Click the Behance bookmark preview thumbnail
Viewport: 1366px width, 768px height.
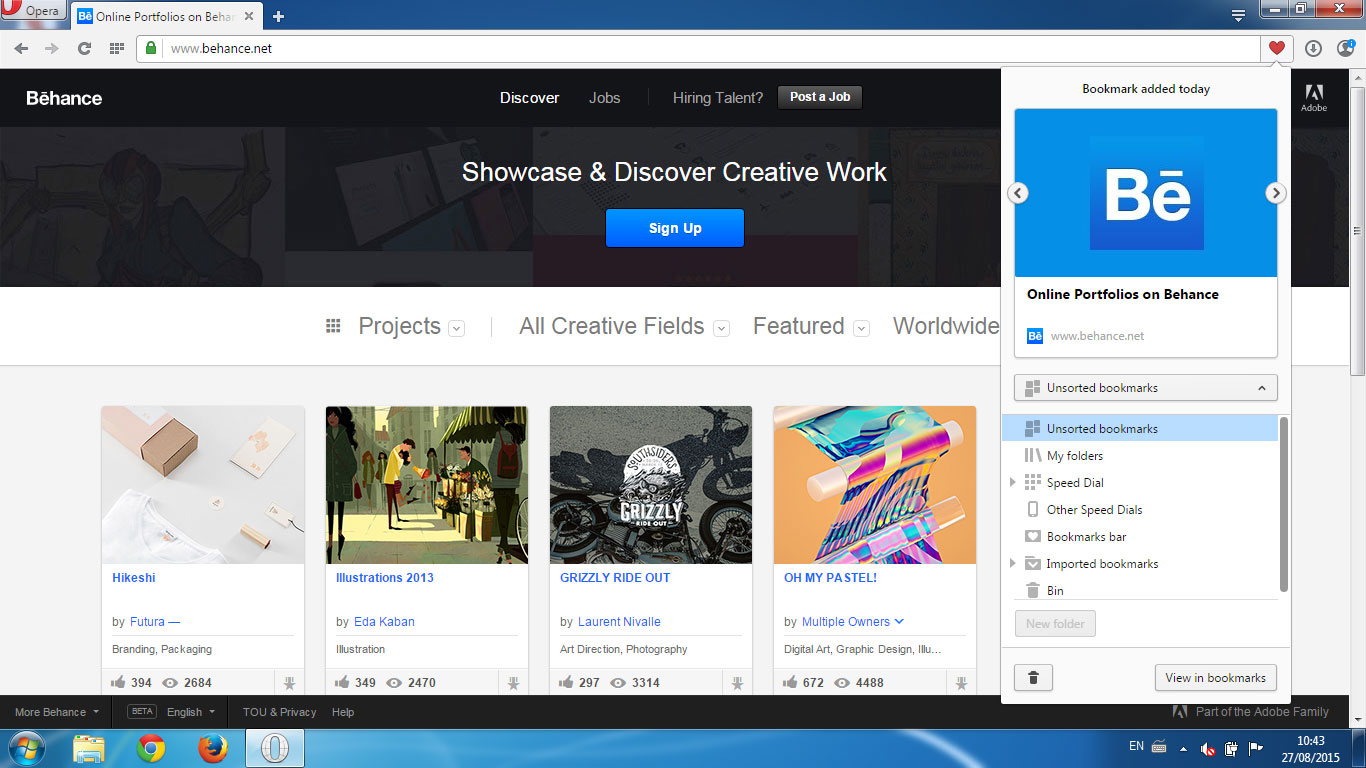click(1146, 193)
